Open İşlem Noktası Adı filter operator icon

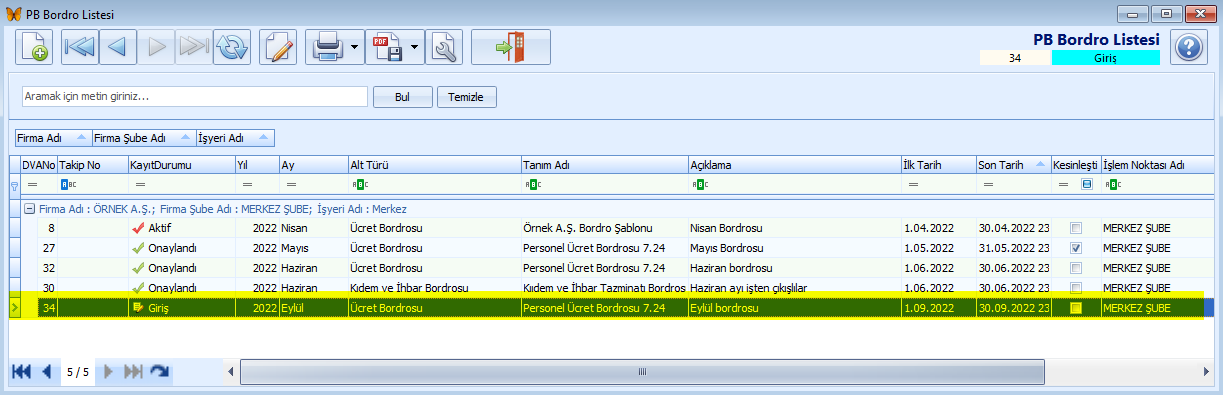(1112, 185)
